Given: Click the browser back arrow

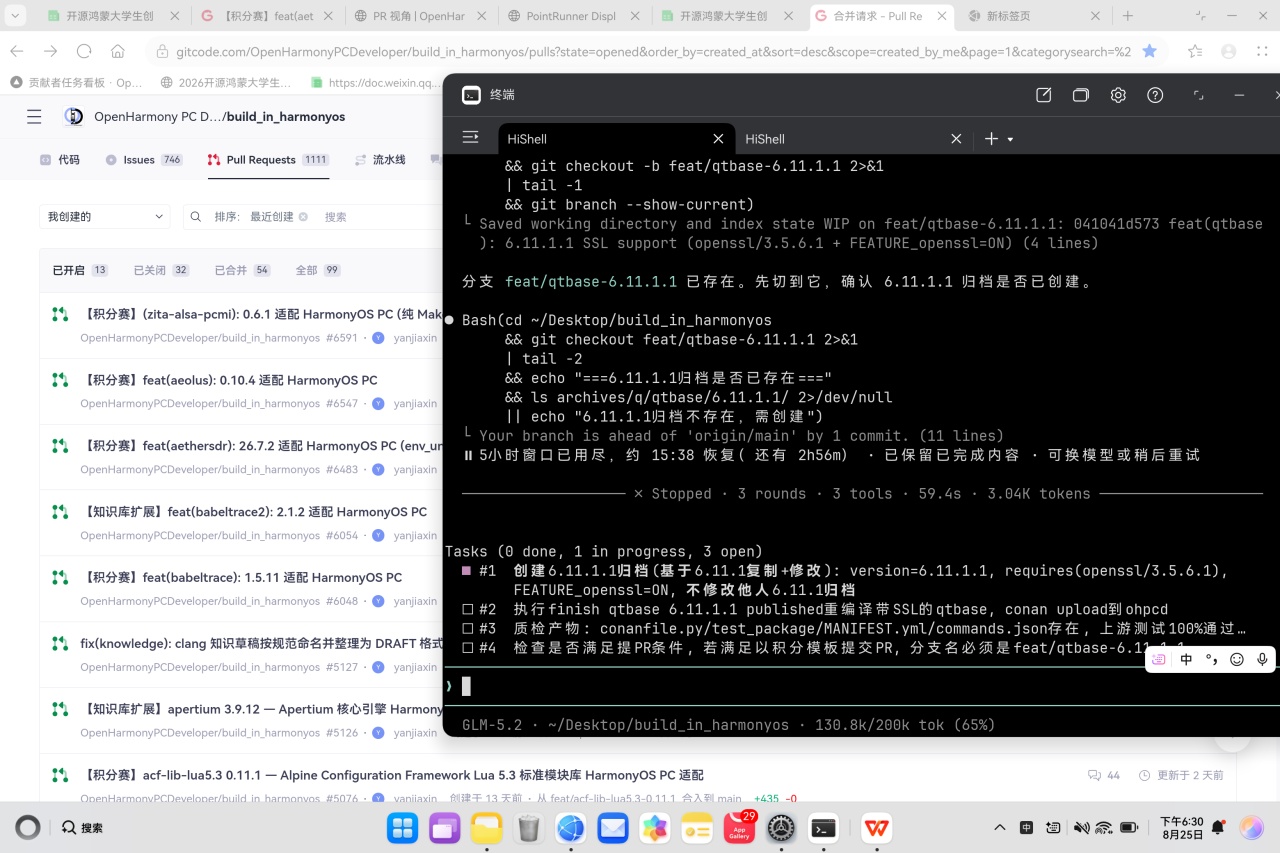Looking at the screenshot, I should pyautogui.click(x=17, y=51).
